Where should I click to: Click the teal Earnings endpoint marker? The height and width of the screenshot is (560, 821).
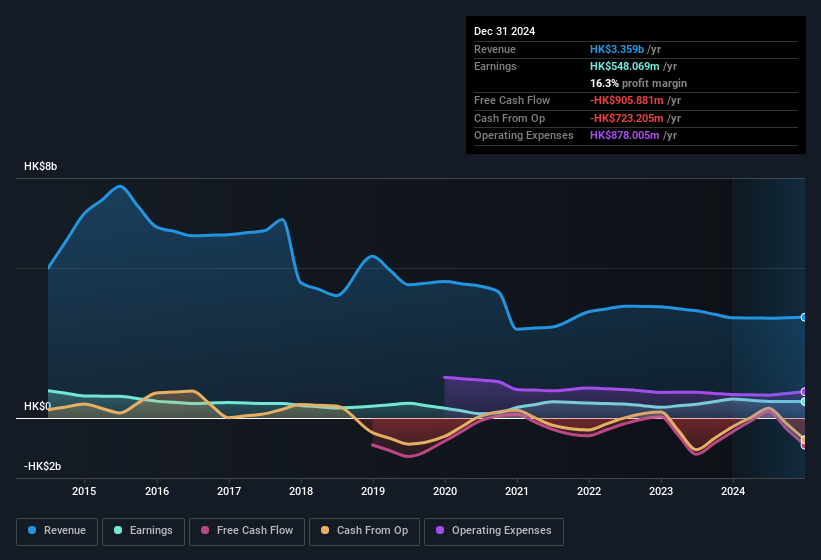pos(804,401)
